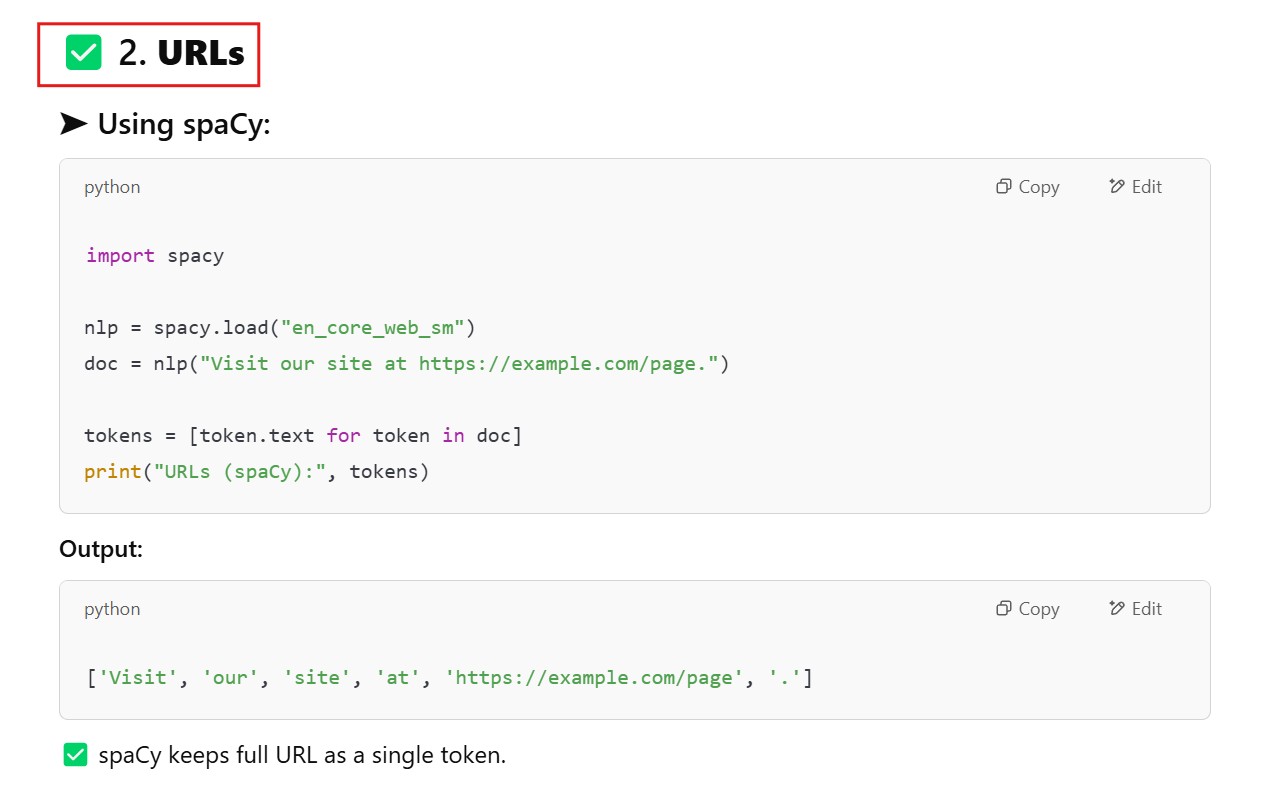This screenshot has height=790, width=1261.
Task: Click the "python" label of the first code block
Action: click(112, 187)
